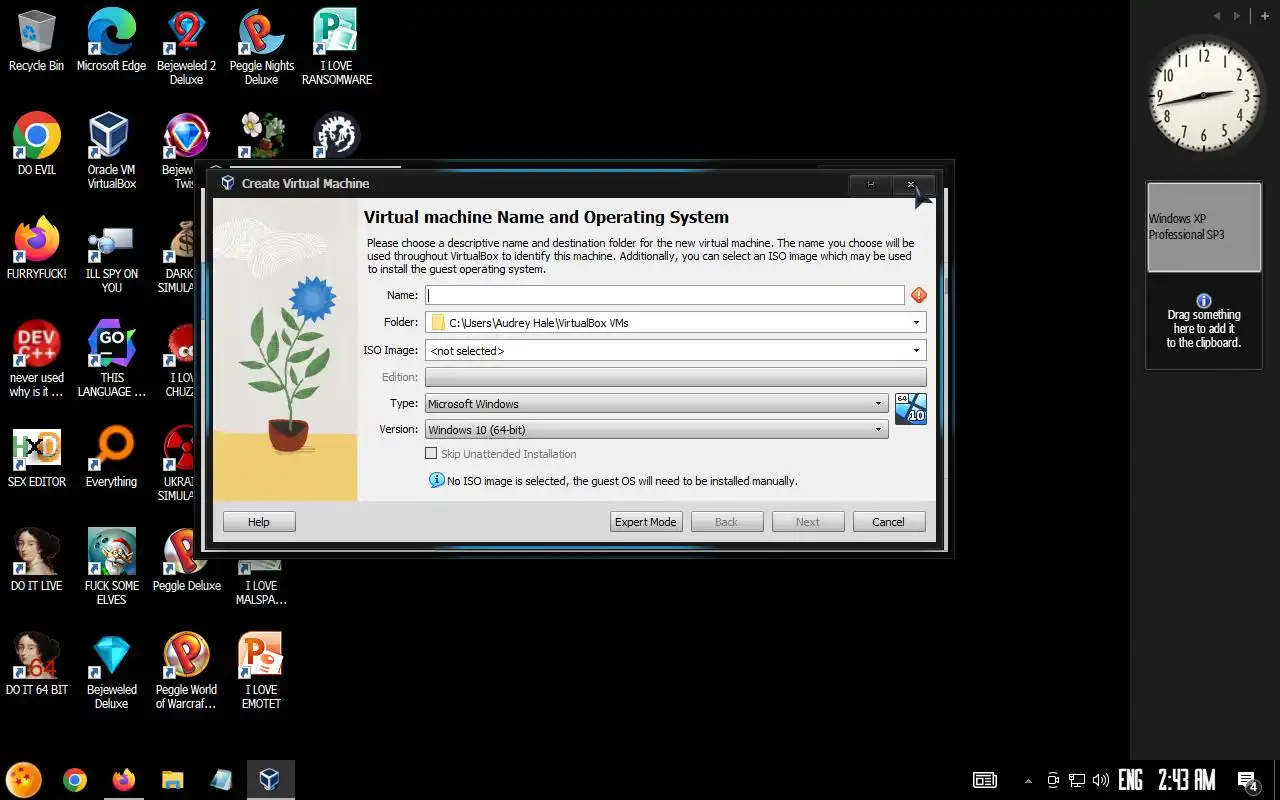The width and height of the screenshot is (1280, 800).
Task: Click into the Name text field
Action: [x=665, y=295]
